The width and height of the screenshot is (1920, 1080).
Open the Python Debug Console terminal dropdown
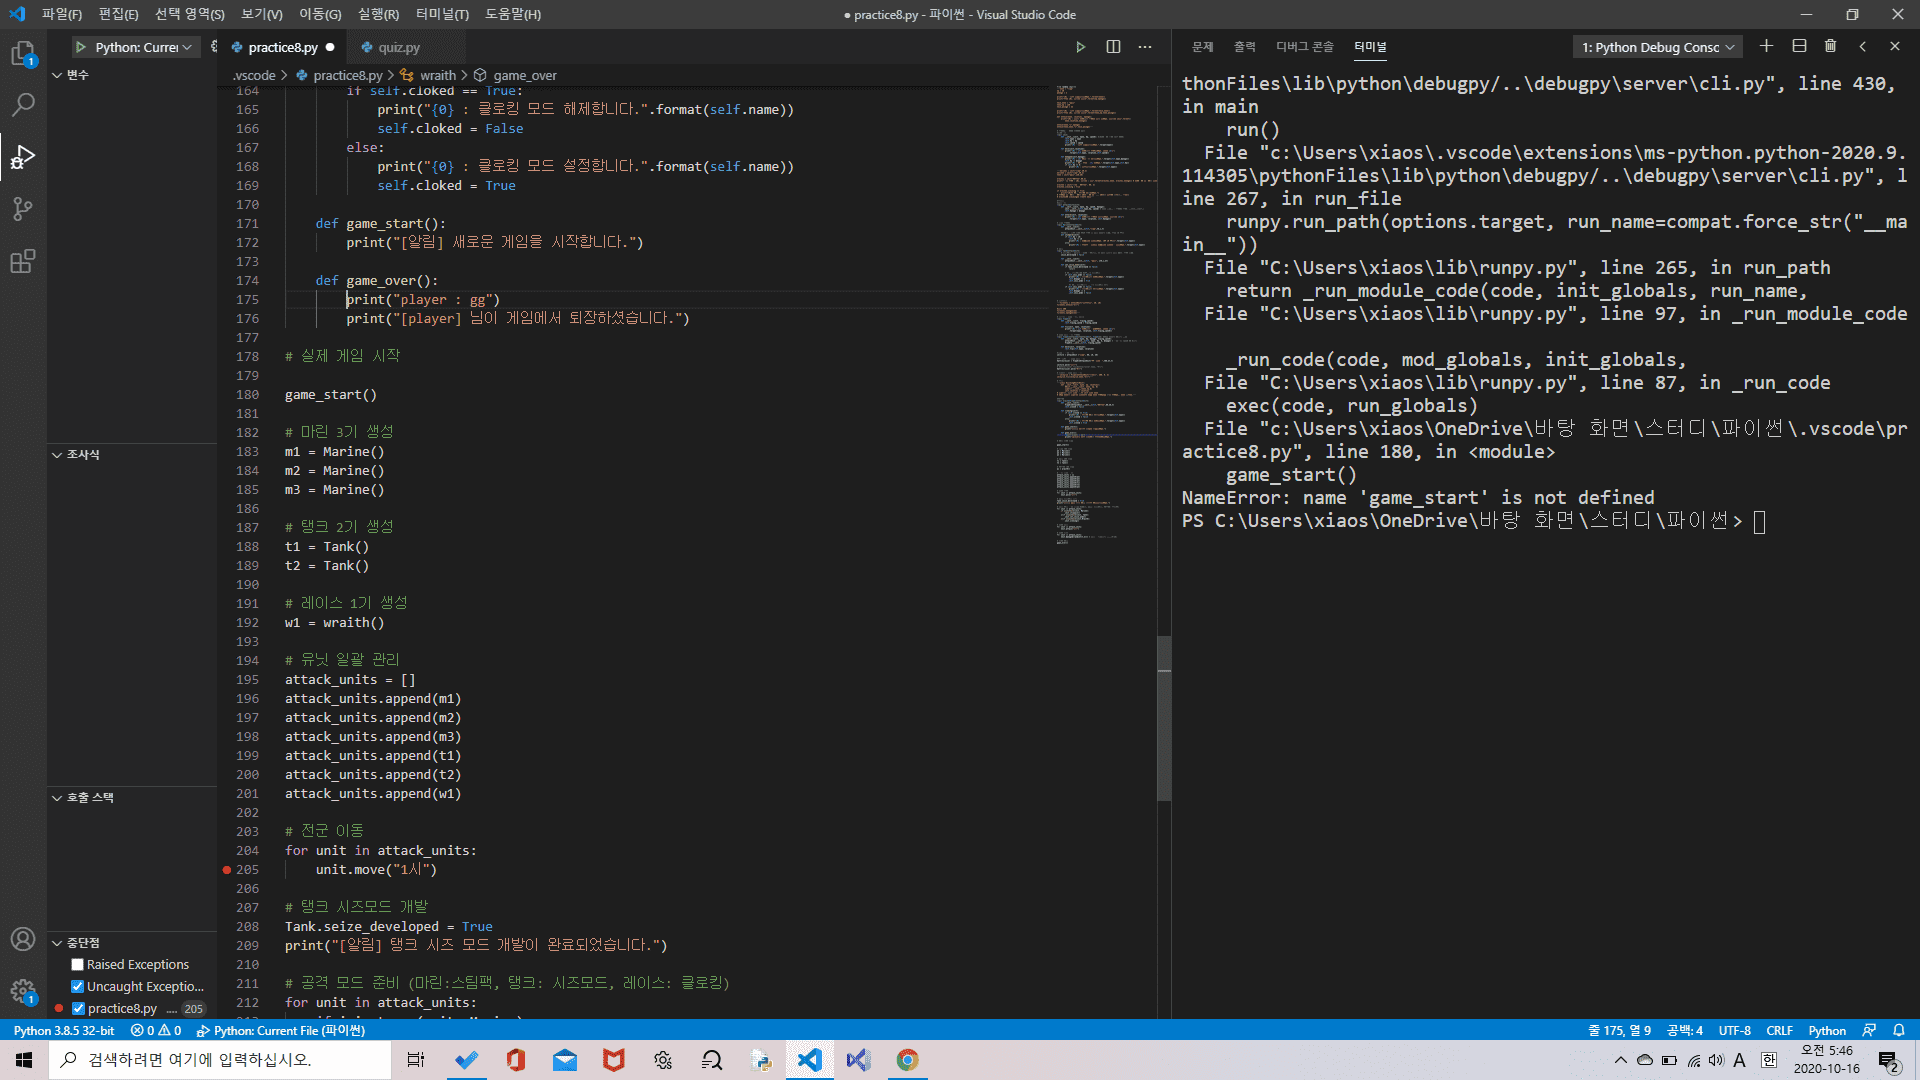1657,47
